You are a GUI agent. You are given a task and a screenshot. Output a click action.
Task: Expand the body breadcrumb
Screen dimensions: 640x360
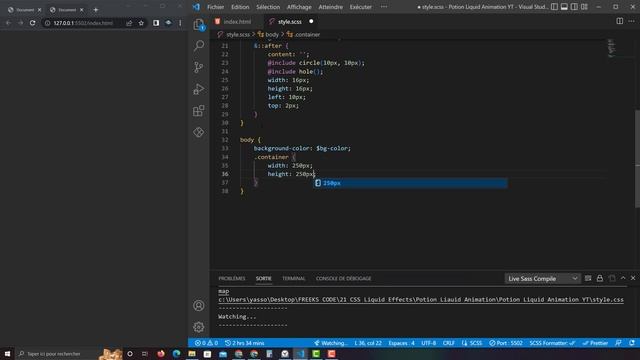[269, 35]
